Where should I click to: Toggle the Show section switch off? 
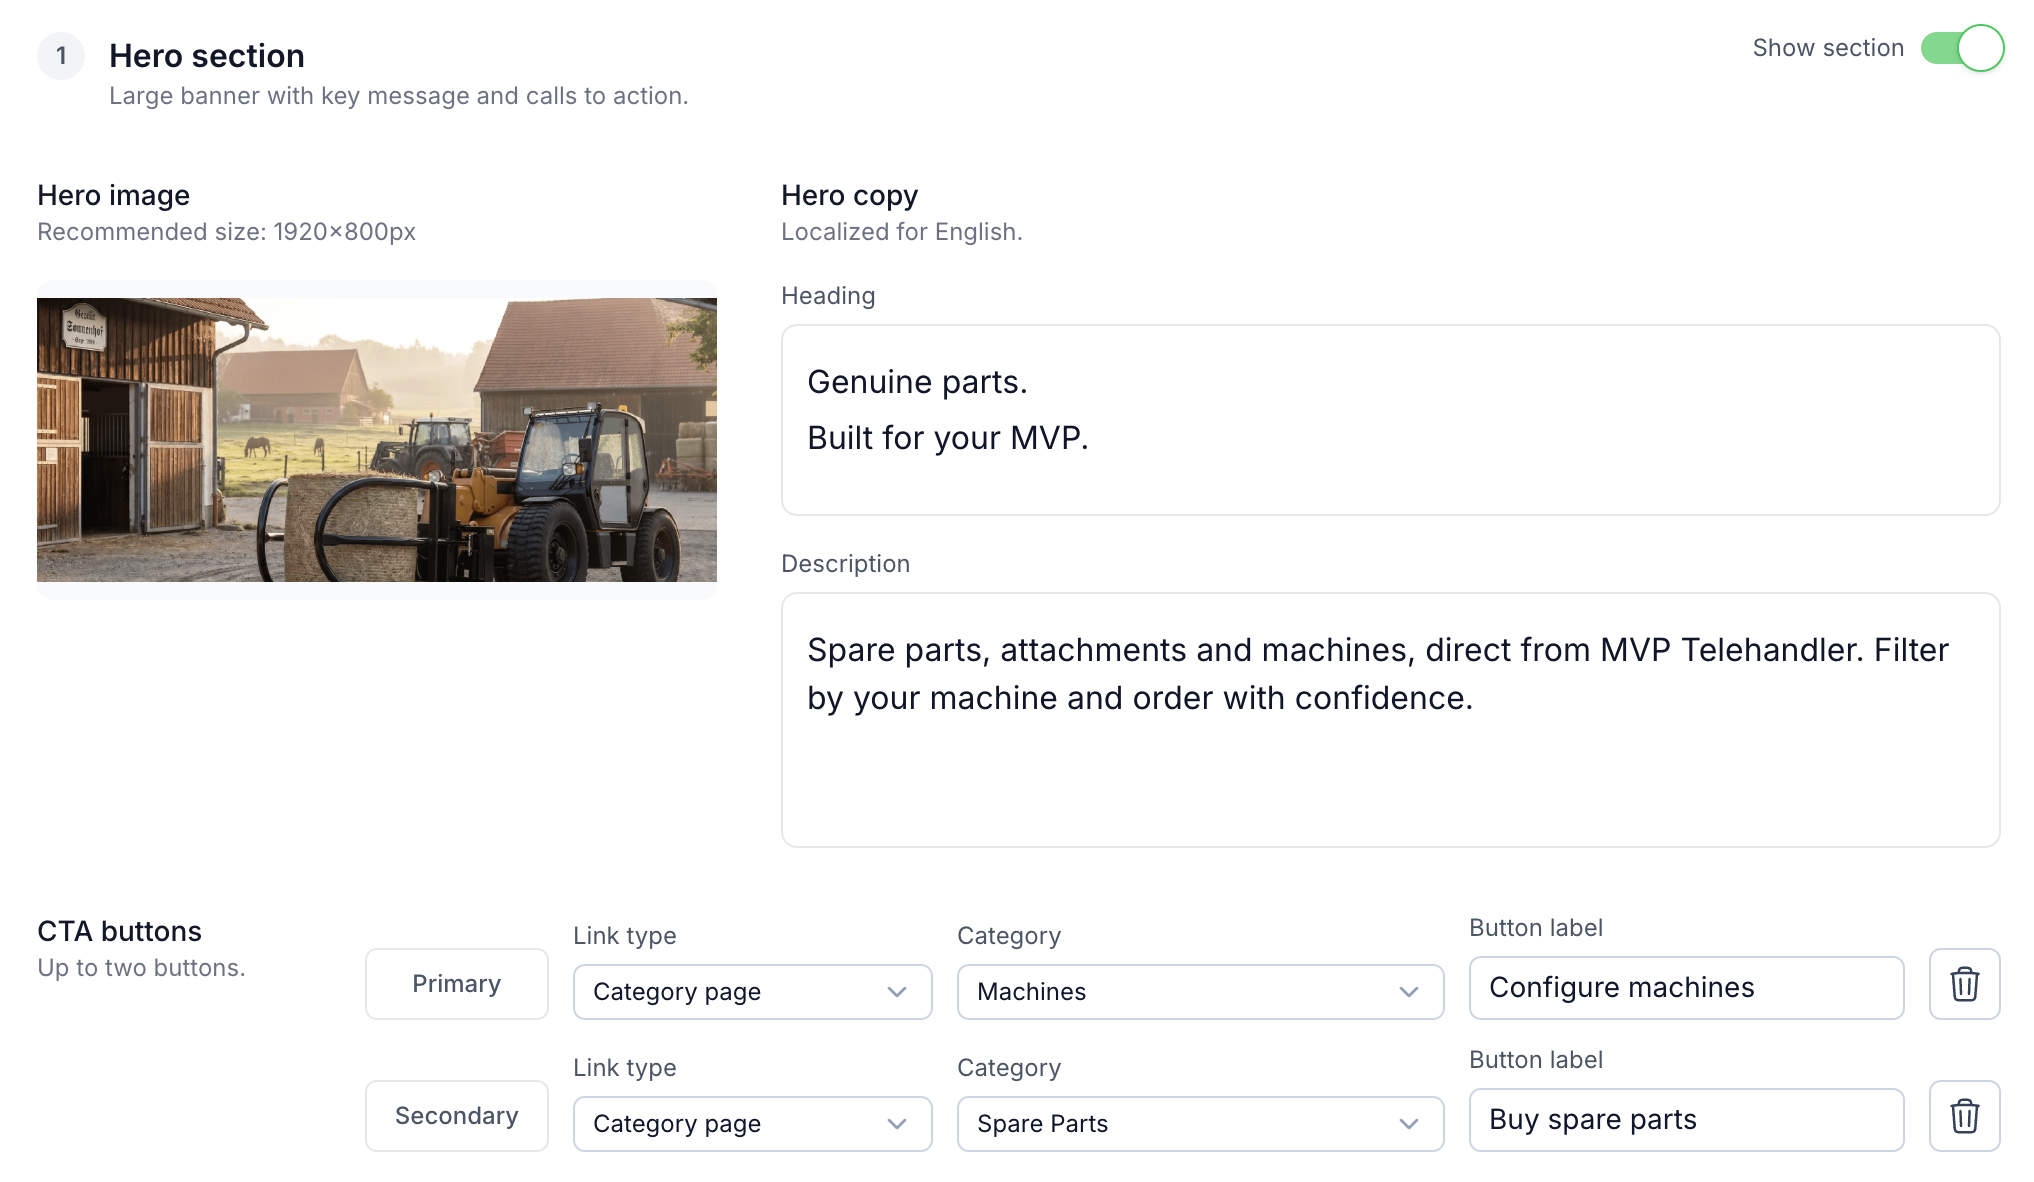tap(1962, 48)
